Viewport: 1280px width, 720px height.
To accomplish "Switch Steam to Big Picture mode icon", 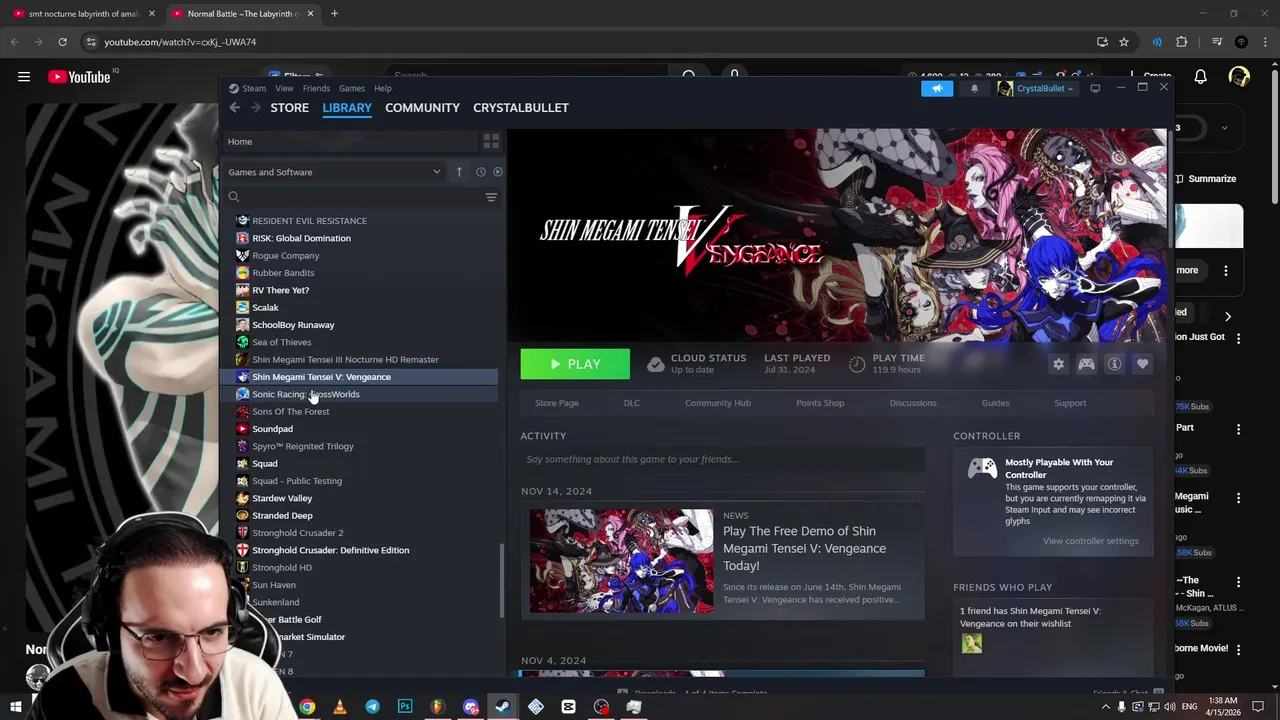I will point(1095,88).
